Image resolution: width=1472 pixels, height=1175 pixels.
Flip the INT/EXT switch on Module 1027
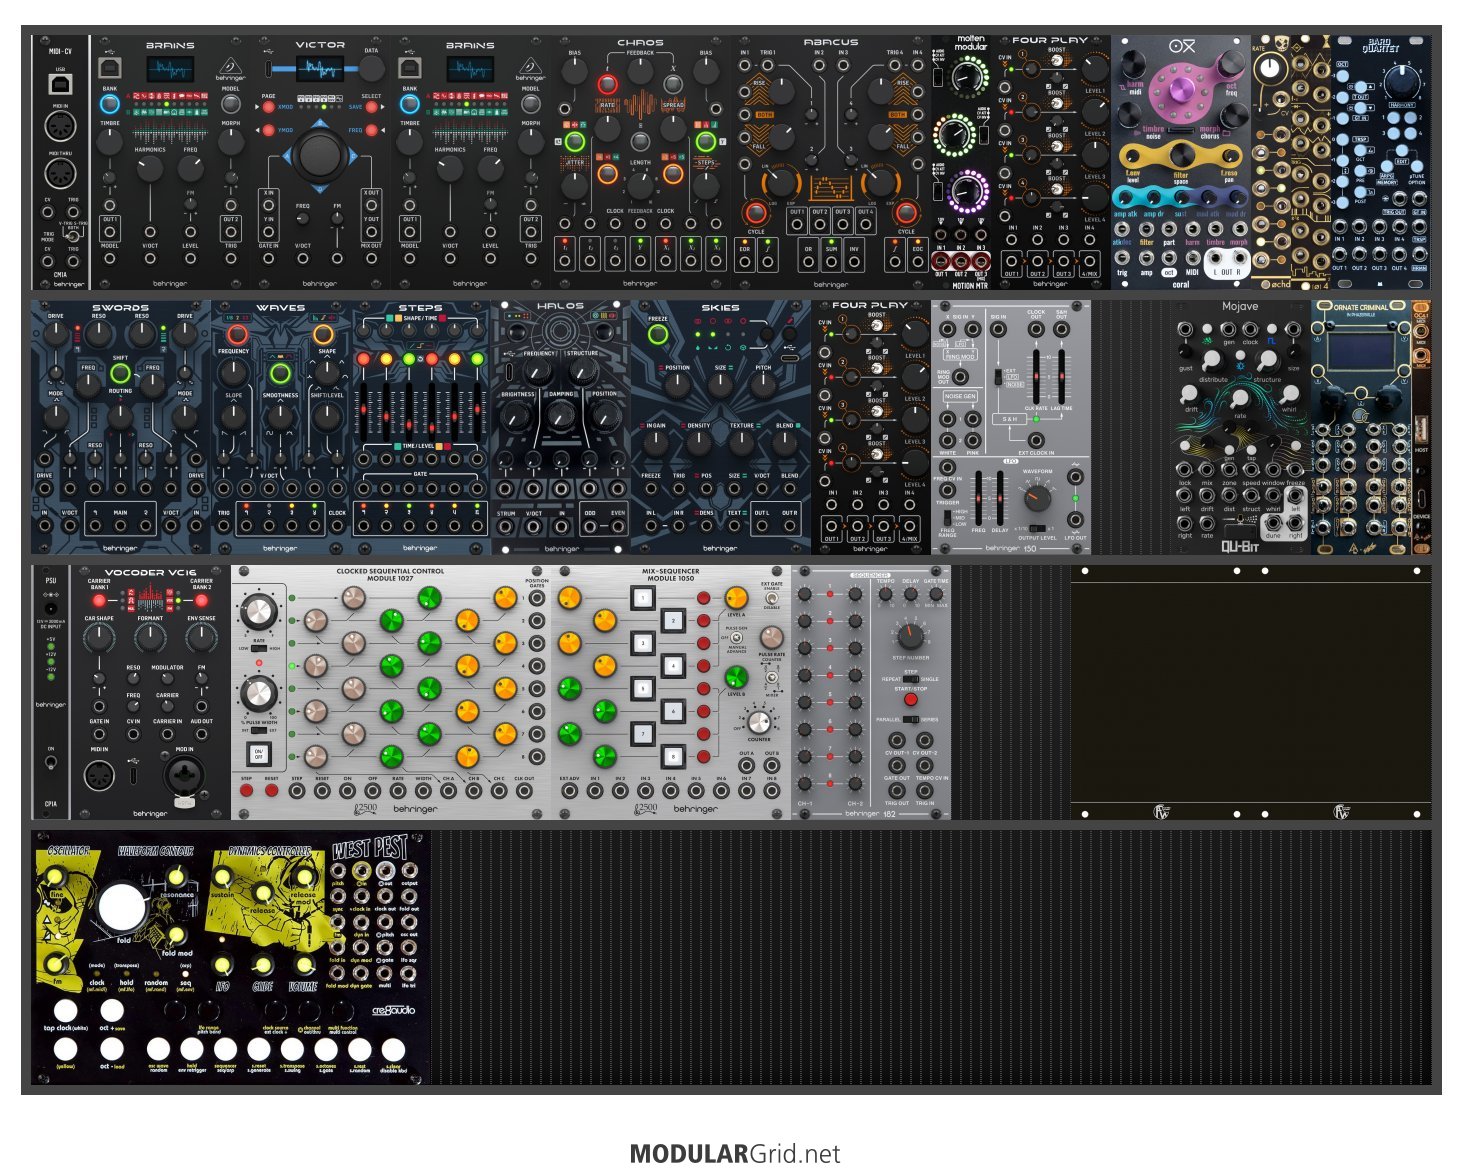(x=259, y=731)
